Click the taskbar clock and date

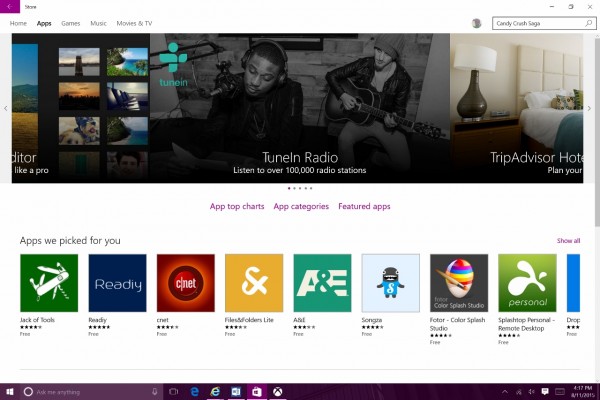click(582, 392)
